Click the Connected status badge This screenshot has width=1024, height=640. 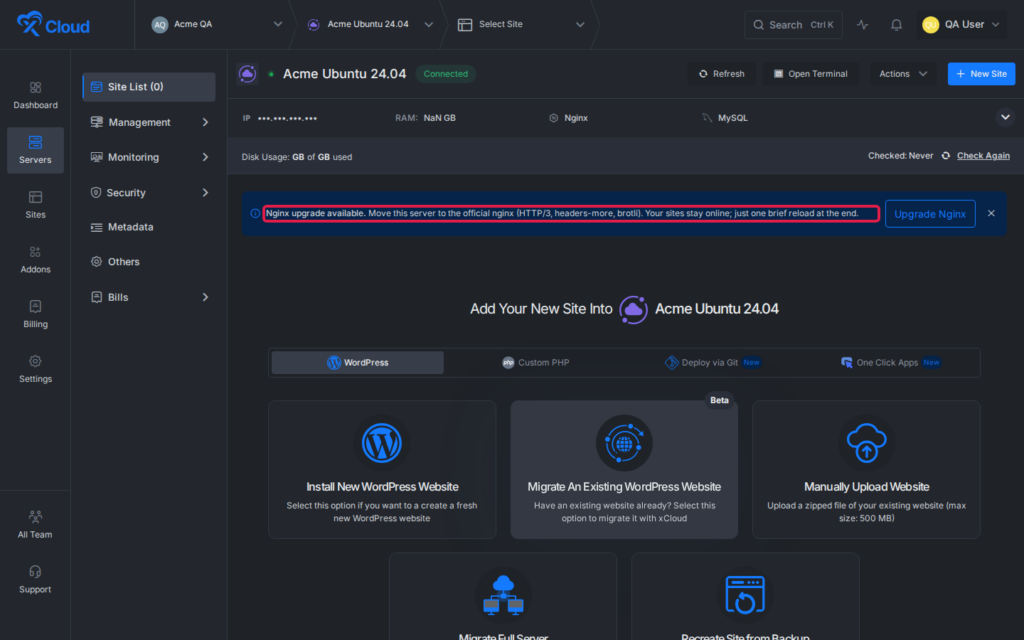445,74
